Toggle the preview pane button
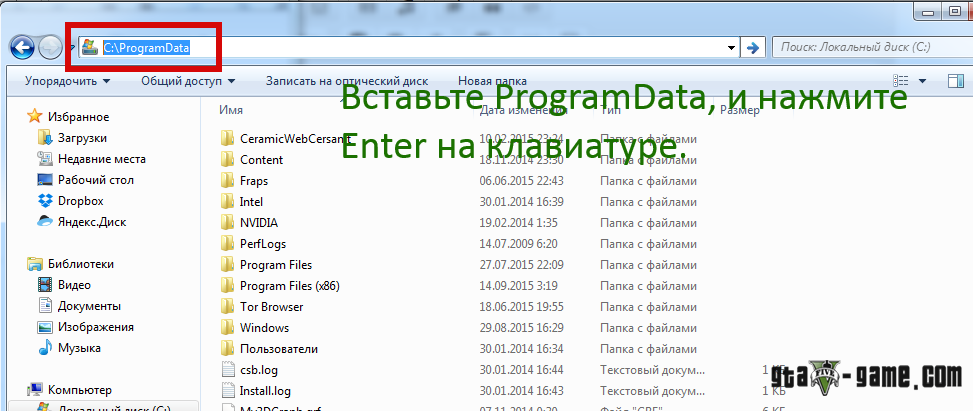Image resolution: width=973 pixels, height=411 pixels. coord(954,81)
